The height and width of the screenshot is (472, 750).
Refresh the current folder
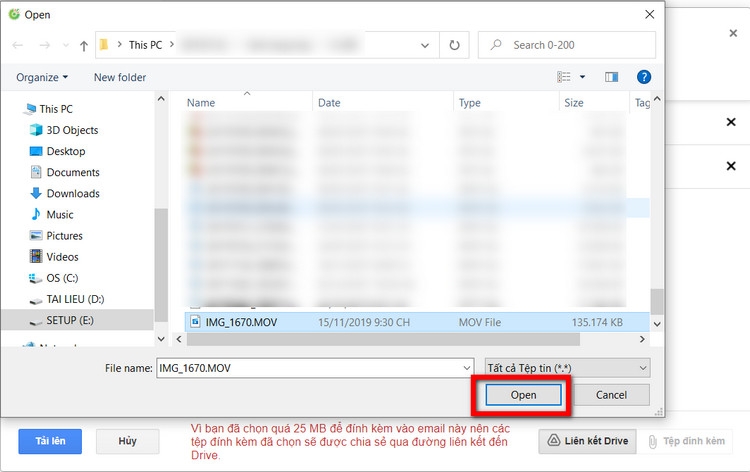point(454,45)
